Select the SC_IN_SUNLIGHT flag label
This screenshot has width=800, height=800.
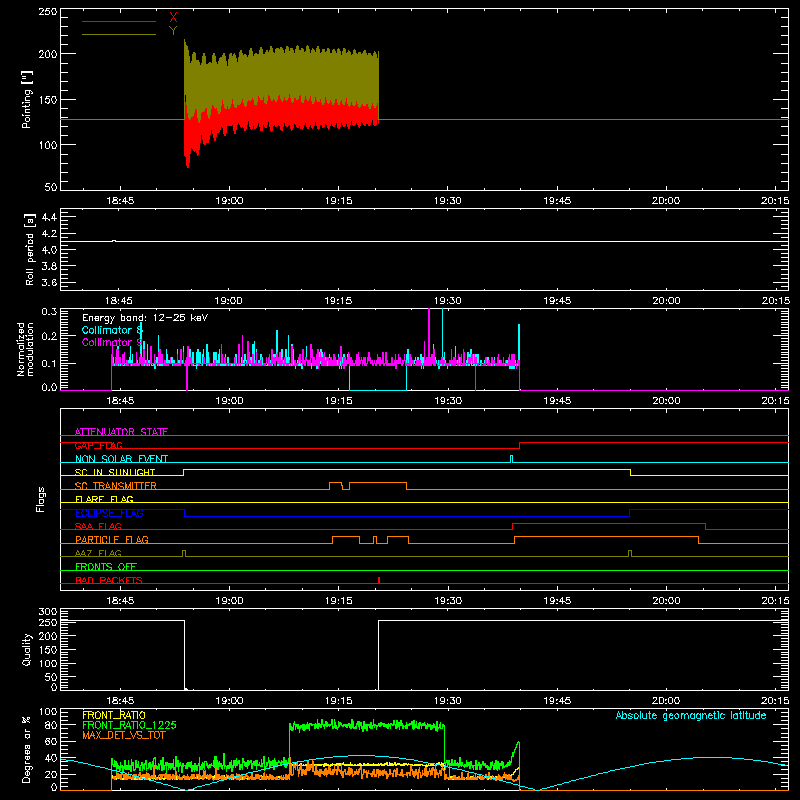pos(115,472)
